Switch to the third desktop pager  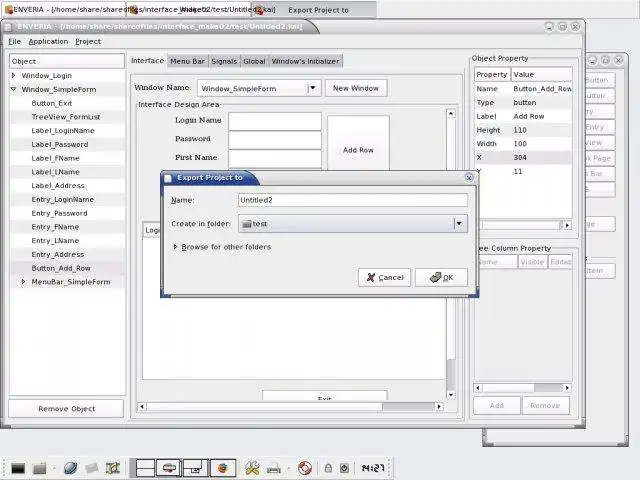click(x=195, y=468)
